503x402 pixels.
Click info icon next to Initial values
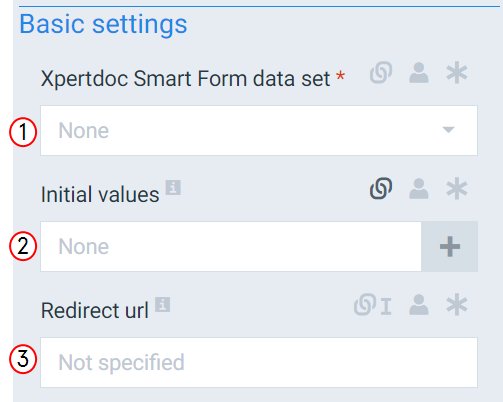[173, 188]
